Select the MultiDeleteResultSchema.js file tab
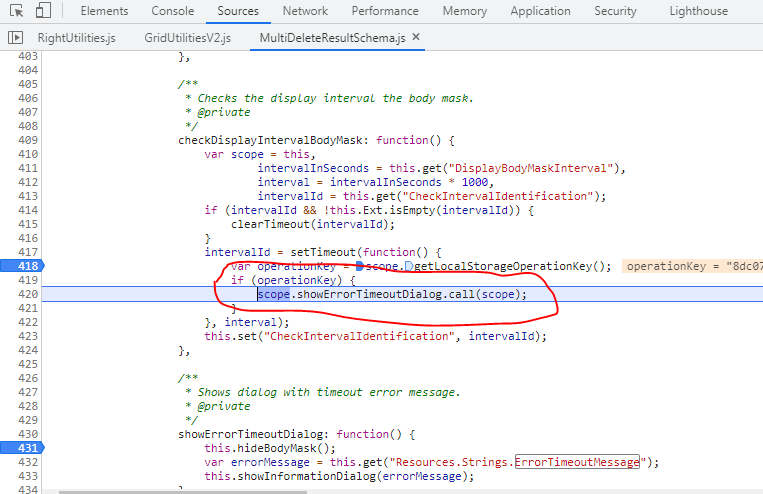This screenshot has width=763, height=494. click(332, 37)
